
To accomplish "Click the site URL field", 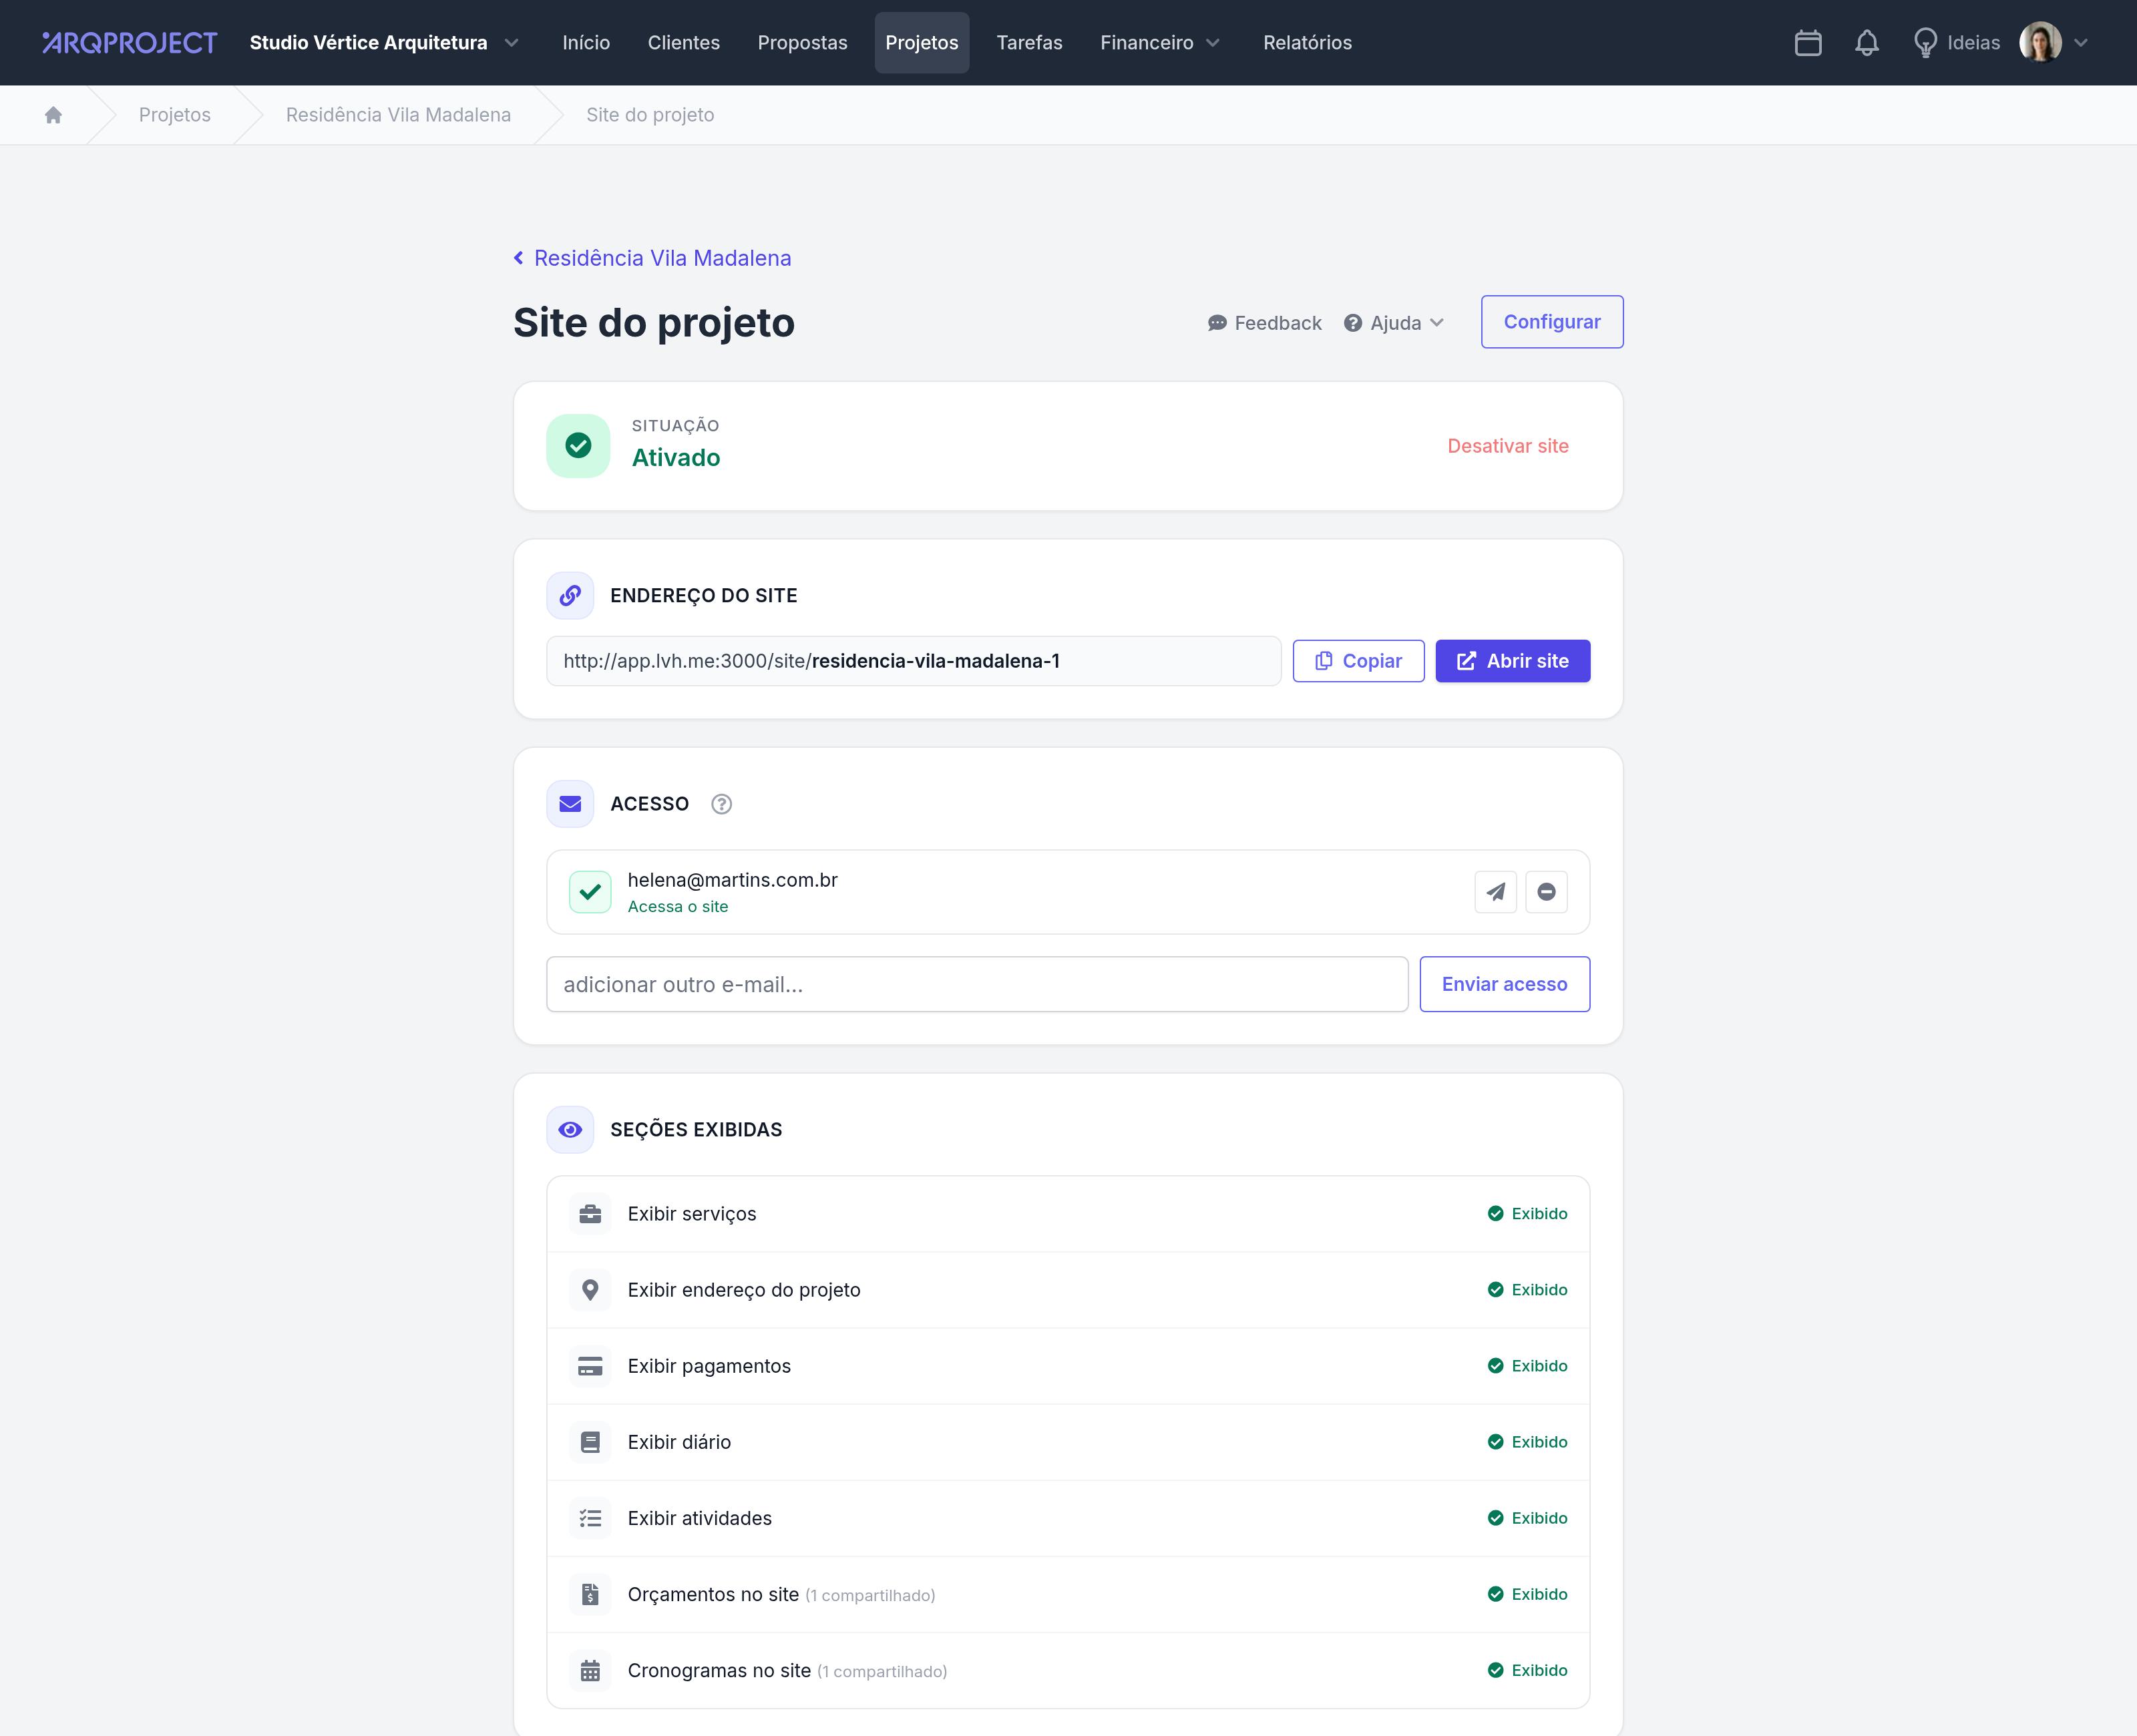I will 913,661.
